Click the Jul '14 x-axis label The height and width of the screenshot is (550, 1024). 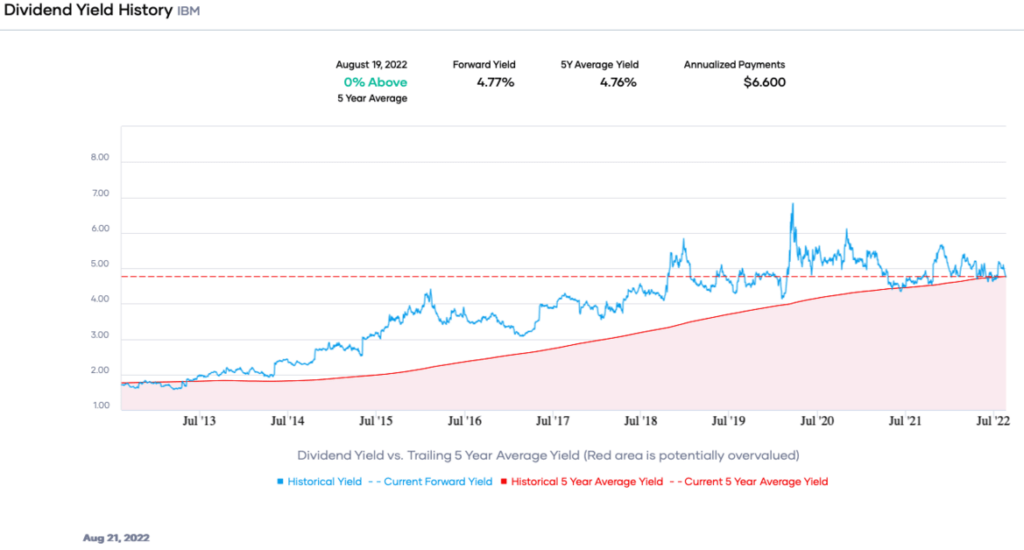pos(287,421)
